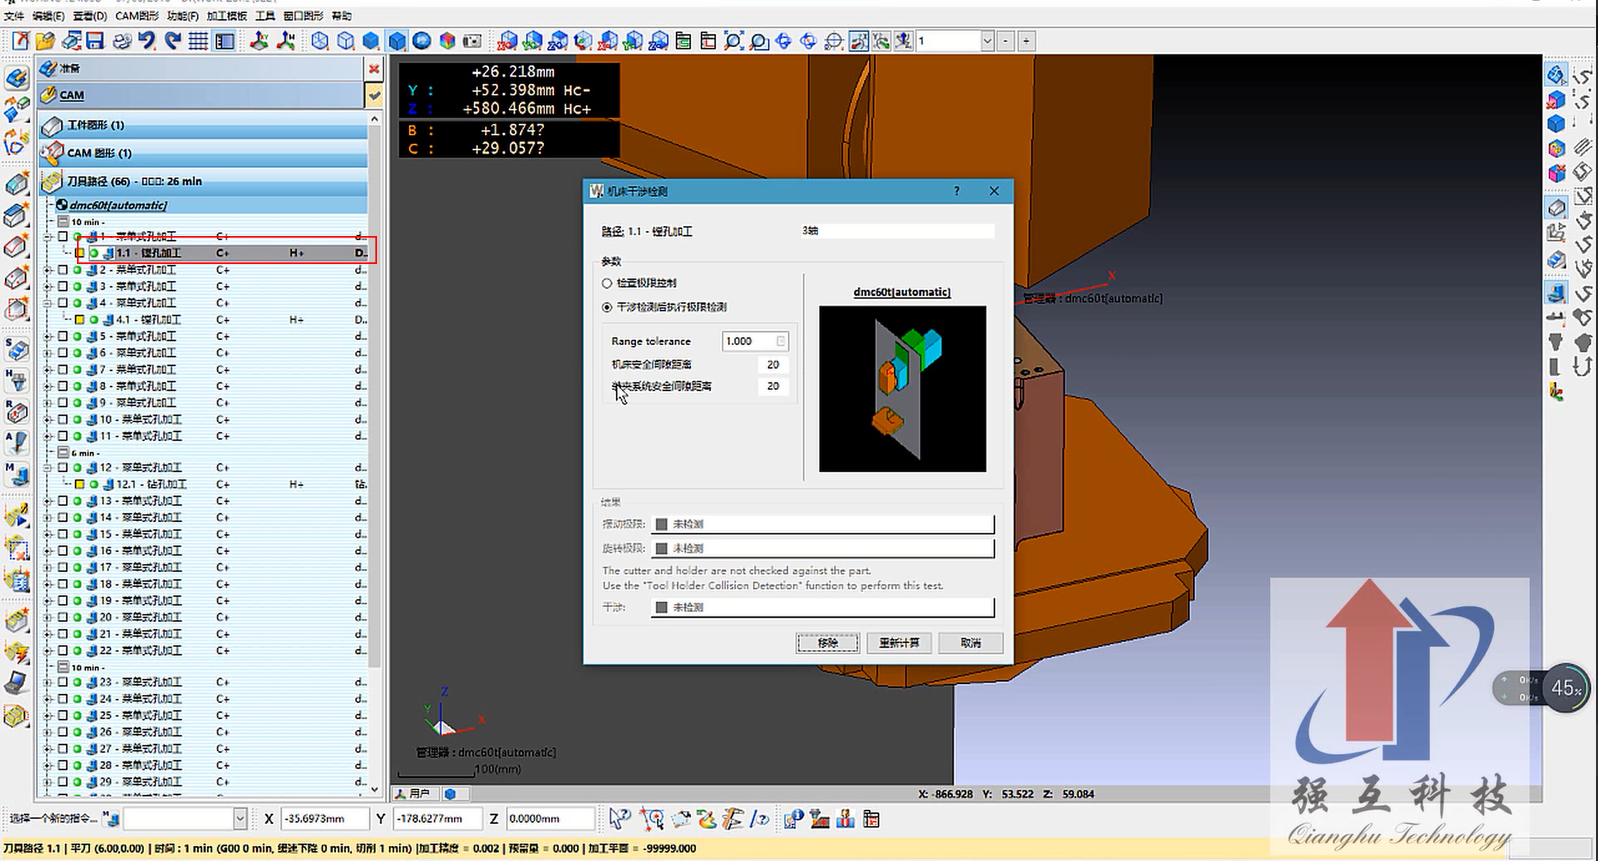Viewport: 1598px width, 861px height.
Task: Click the top icon of right toolbar
Action: point(1556,75)
